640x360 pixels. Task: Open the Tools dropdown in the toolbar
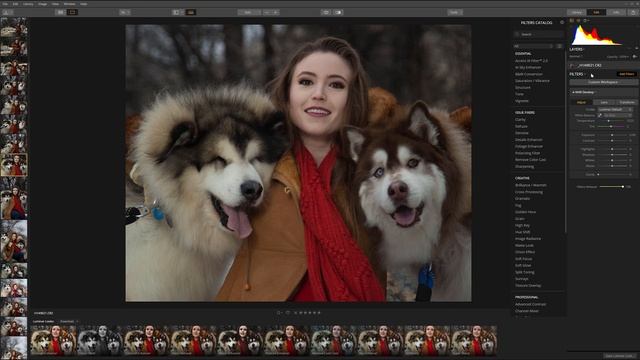(x=454, y=12)
